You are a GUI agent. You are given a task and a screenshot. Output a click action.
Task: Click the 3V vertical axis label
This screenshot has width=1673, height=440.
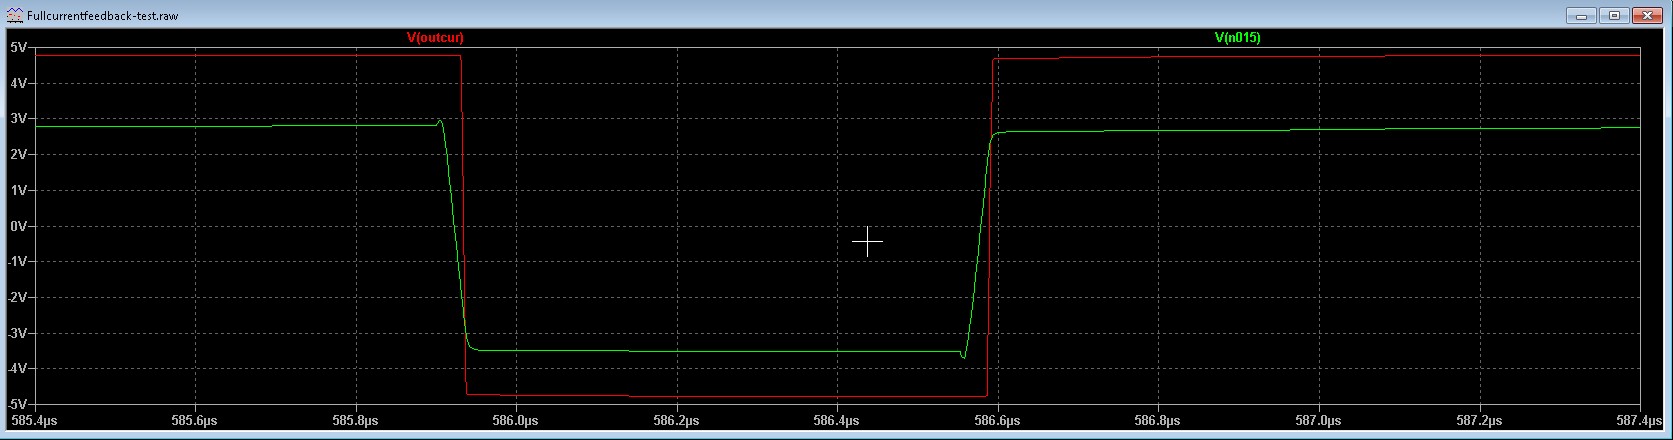click(19, 119)
